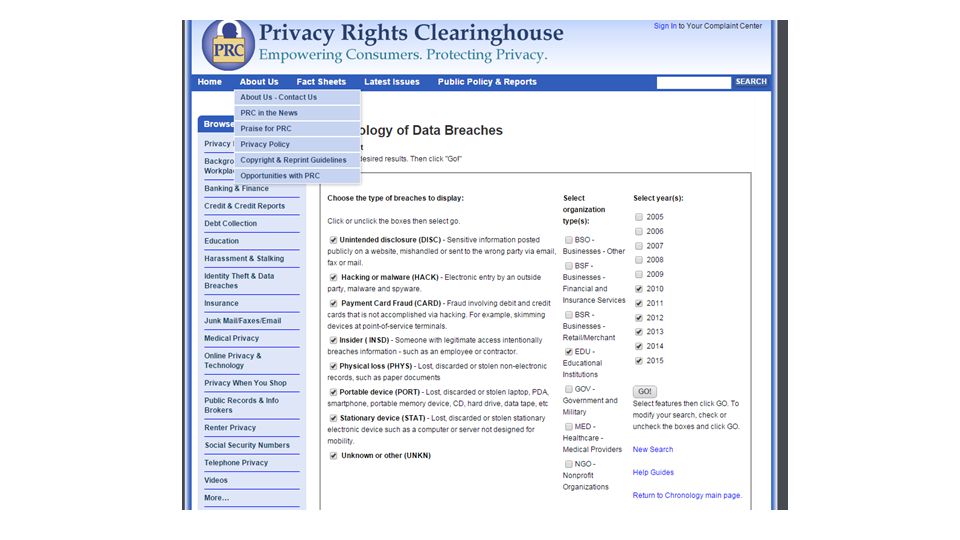Check the NGO Nonprofit Organizations checkbox
The image size is (960, 540).
569,464
